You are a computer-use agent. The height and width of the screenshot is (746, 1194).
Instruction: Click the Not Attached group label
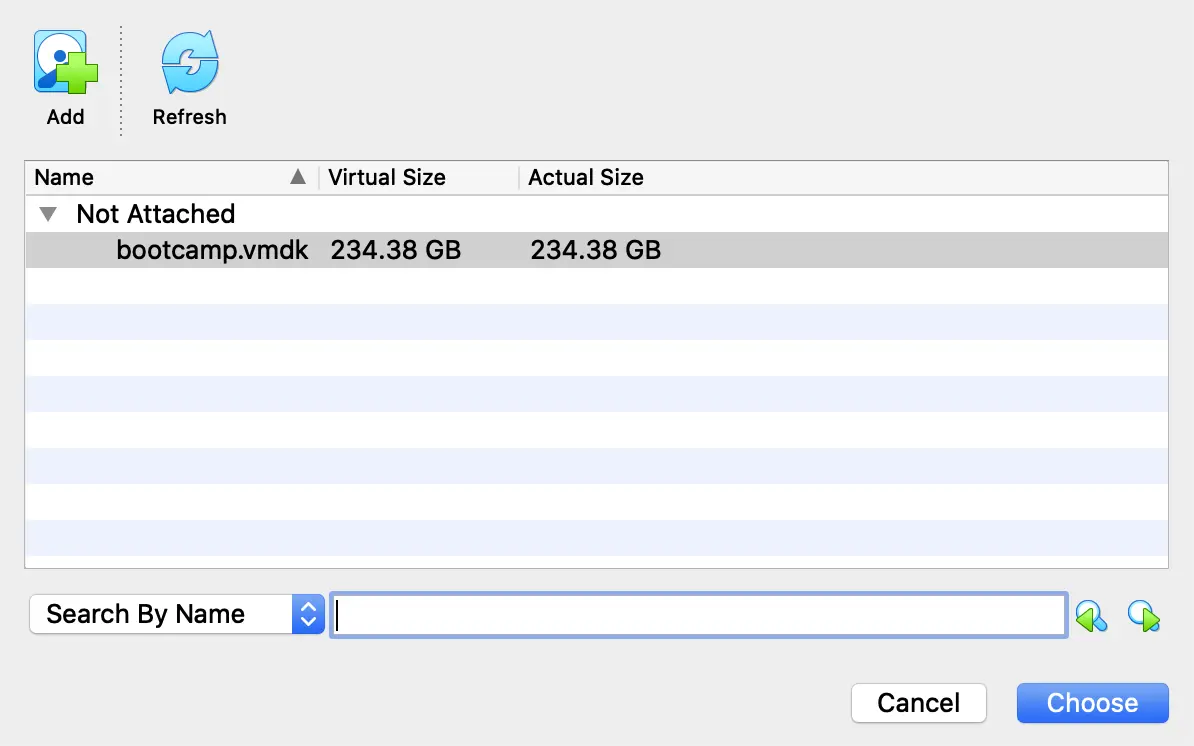[x=156, y=213]
